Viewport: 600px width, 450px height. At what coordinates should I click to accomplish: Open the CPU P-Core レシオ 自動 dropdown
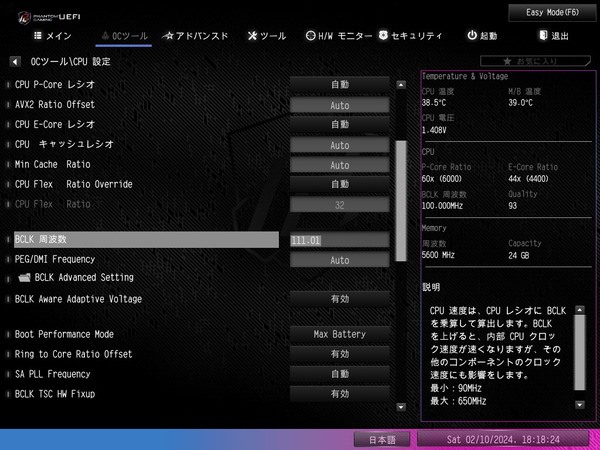coord(339,85)
